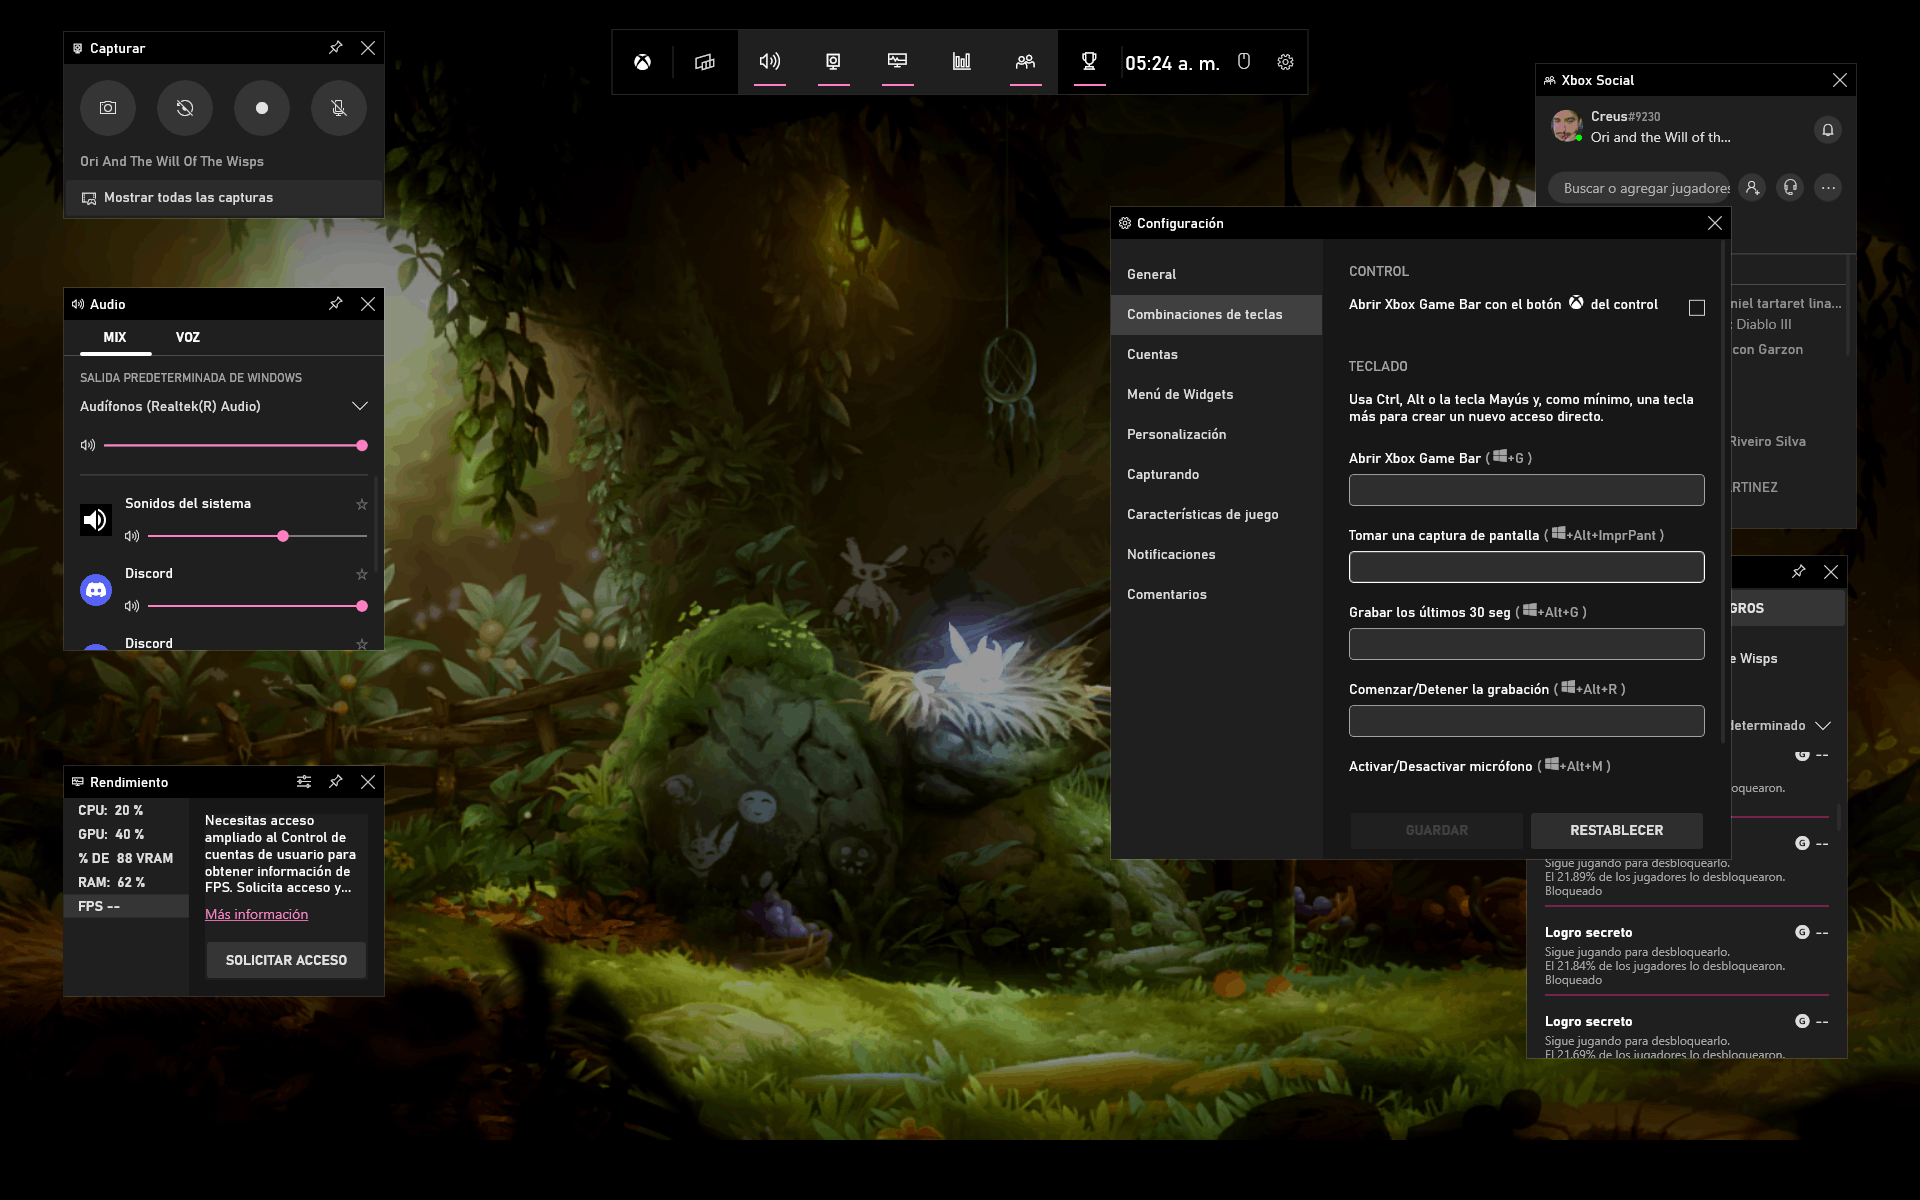
Task: Click Tomar una captura de pantalla shortcut field
Action: 1526,567
